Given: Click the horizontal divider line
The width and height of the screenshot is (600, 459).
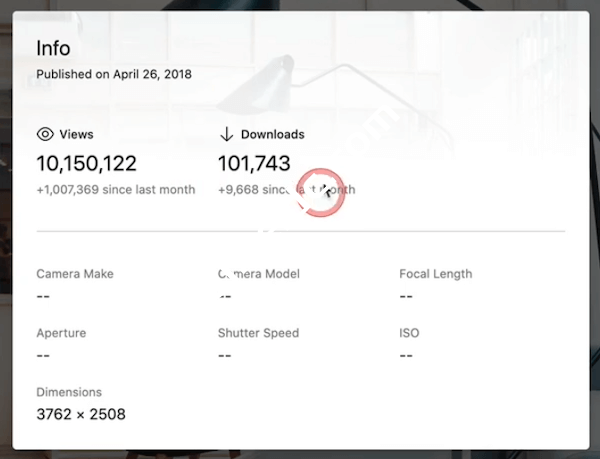Looking at the screenshot, I should [x=420, y=231].
